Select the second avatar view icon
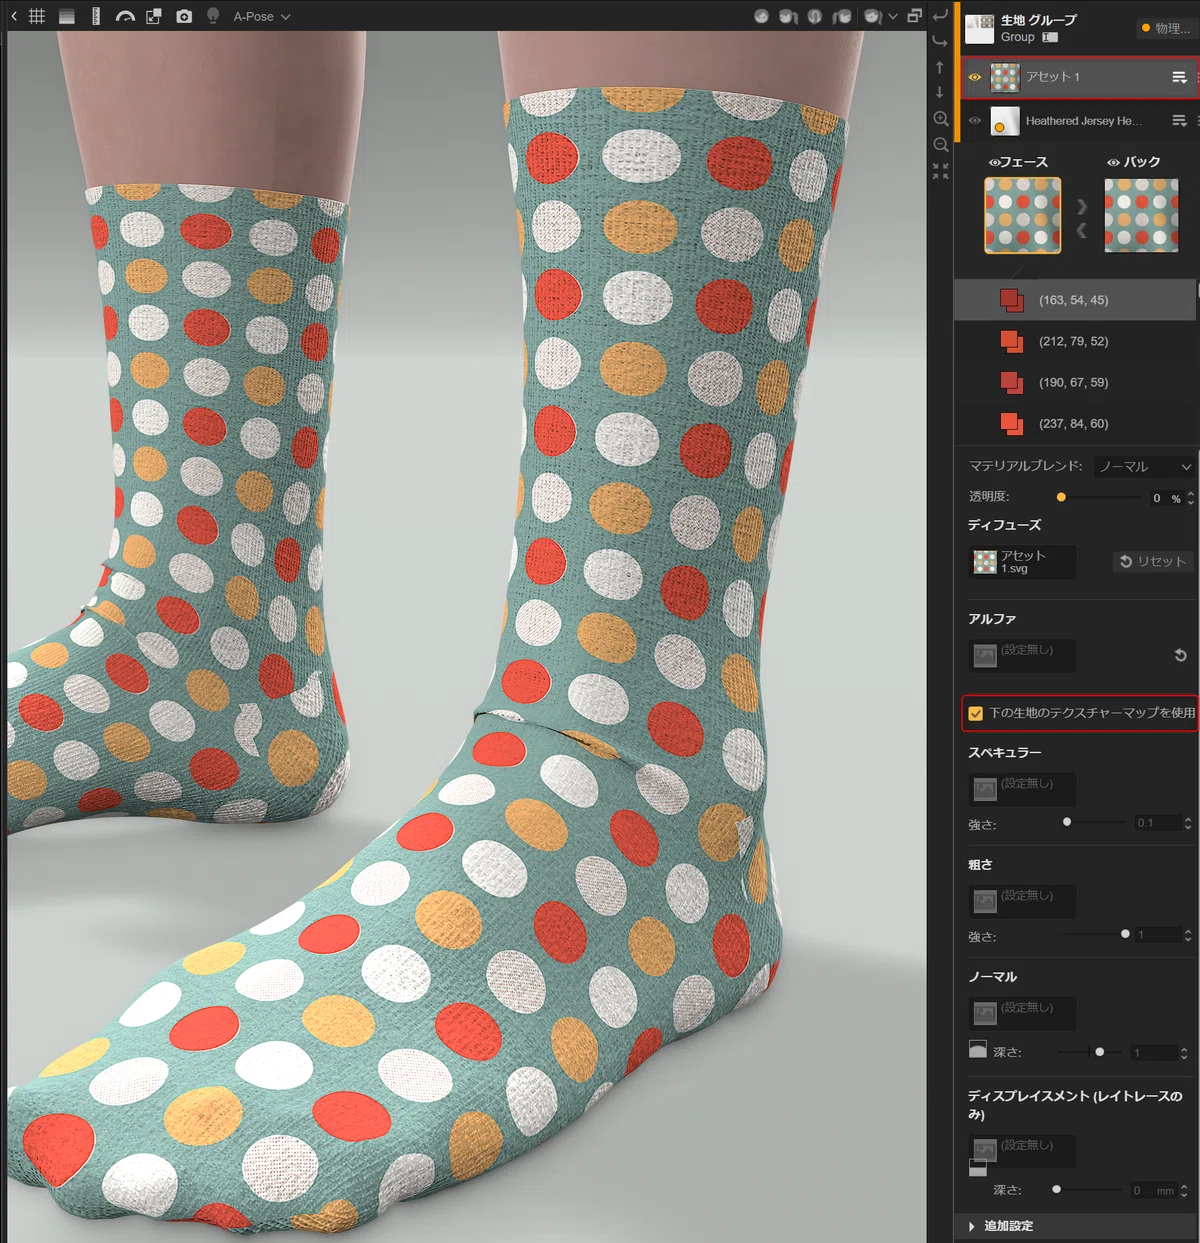1200x1243 pixels. (788, 16)
